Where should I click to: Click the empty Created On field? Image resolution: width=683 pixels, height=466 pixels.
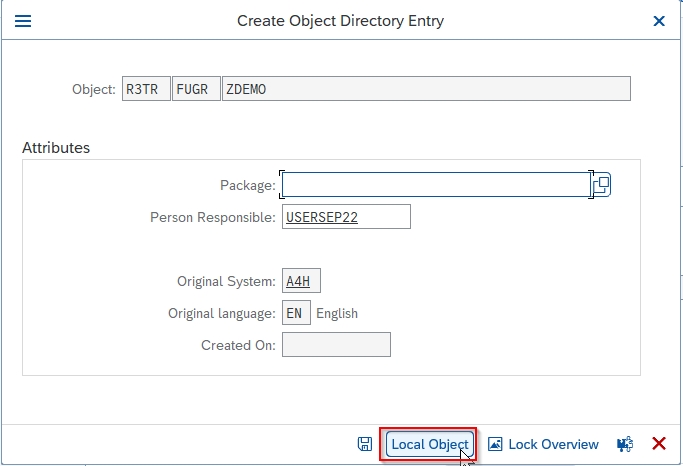pos(336,345)
